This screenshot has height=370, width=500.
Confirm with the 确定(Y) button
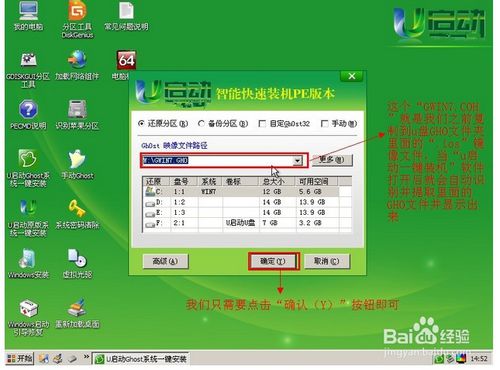273,261
